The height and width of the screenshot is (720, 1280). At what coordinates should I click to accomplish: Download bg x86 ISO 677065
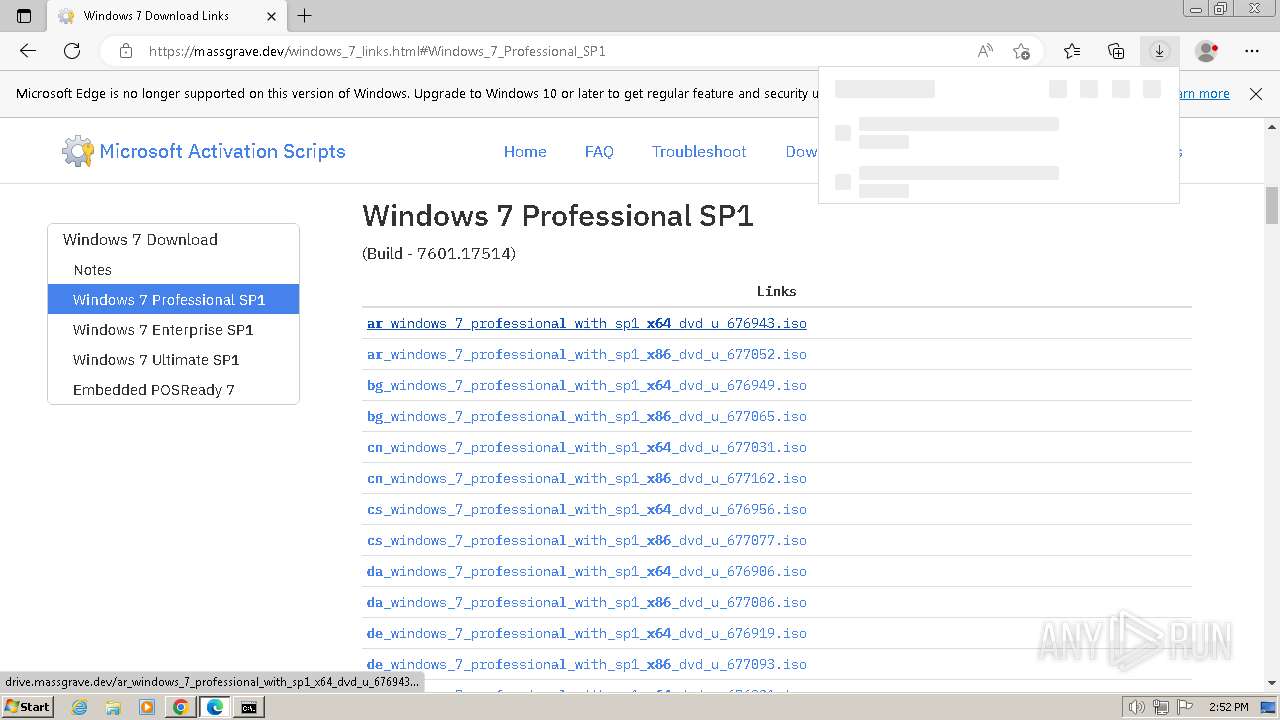(x=587, y=416)
